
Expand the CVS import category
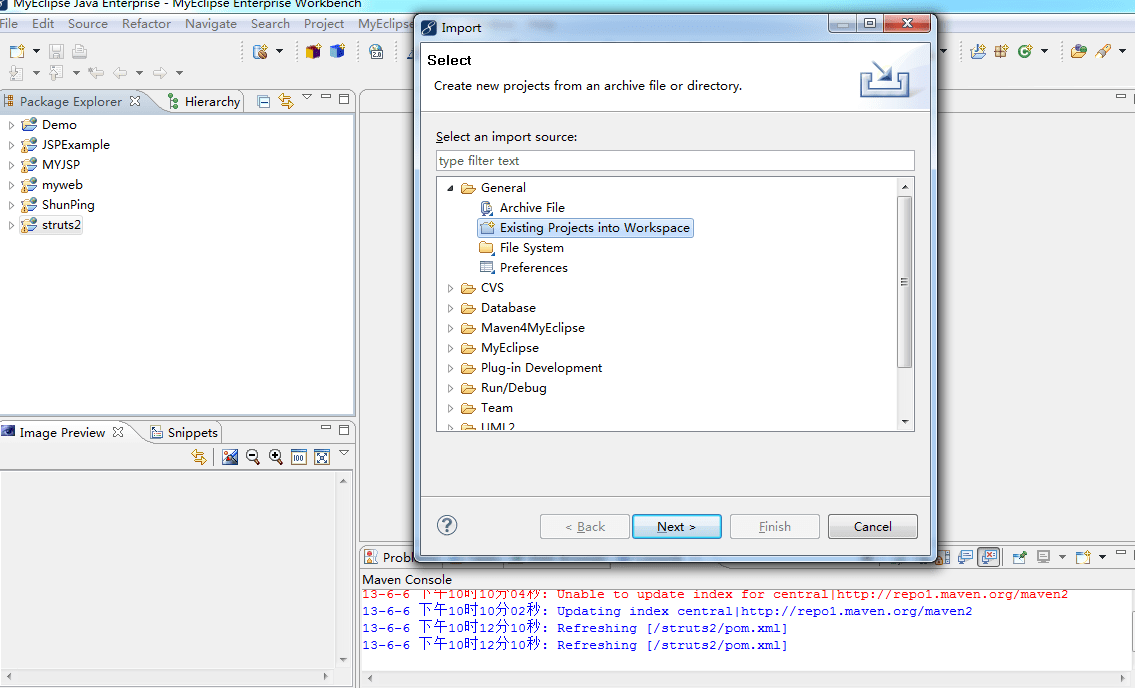point(450,288)
